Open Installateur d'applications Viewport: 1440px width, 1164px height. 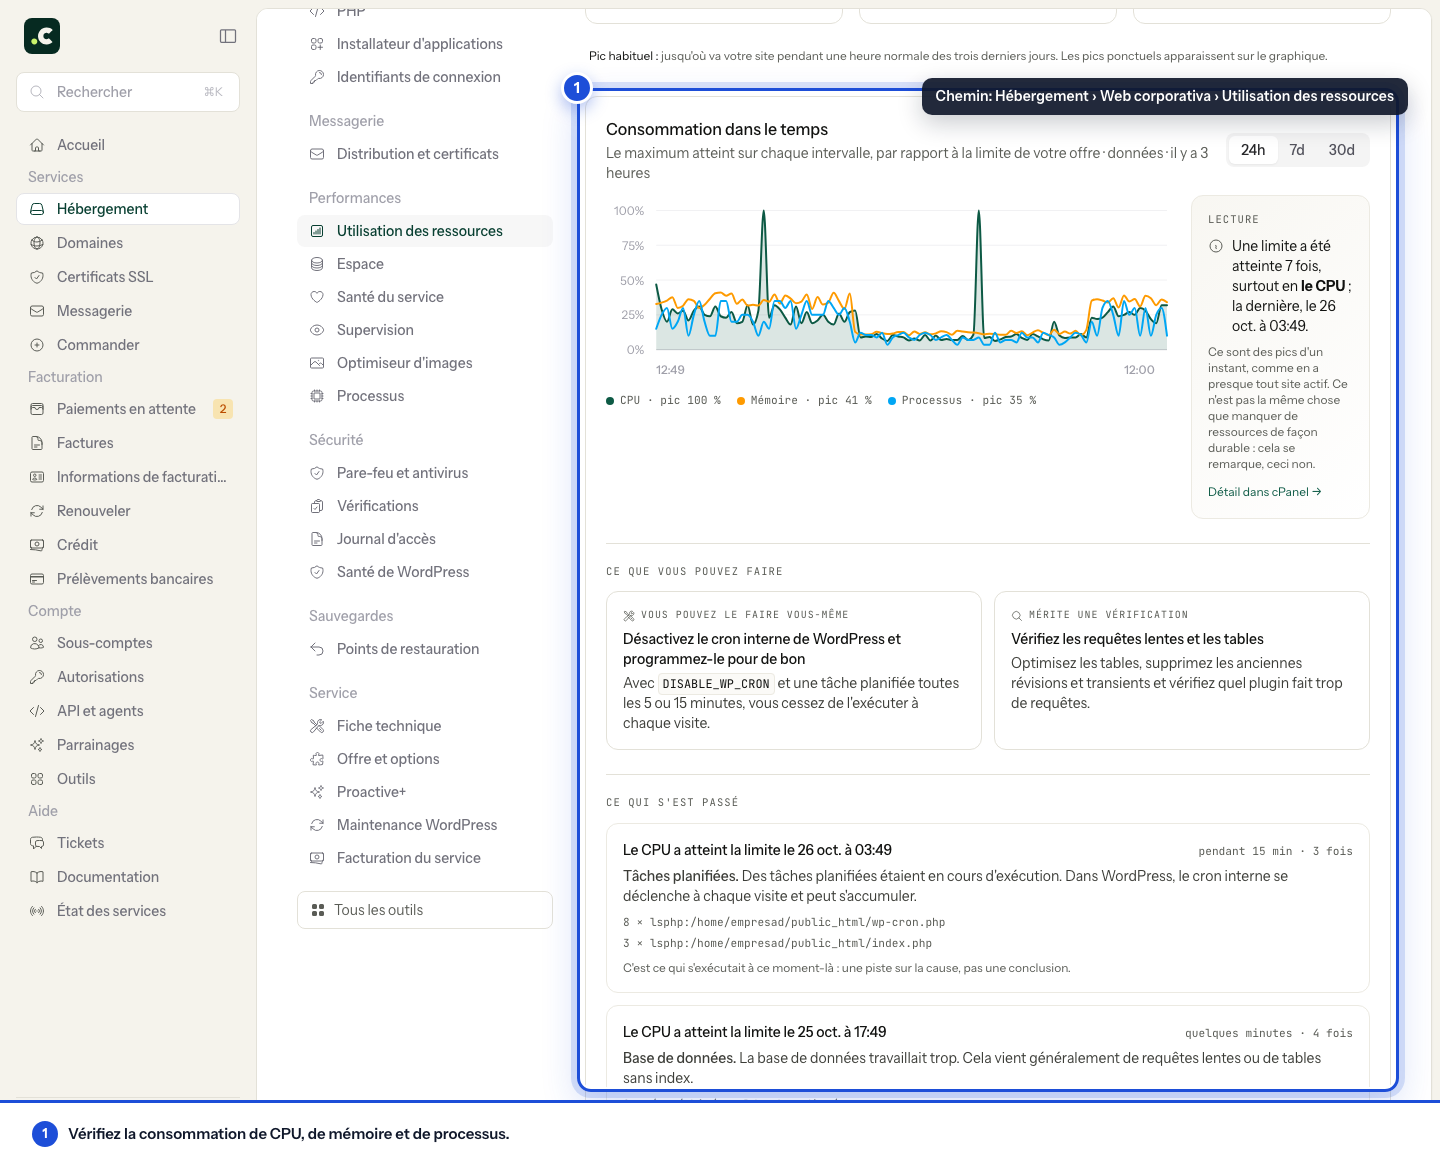[425, 44]
